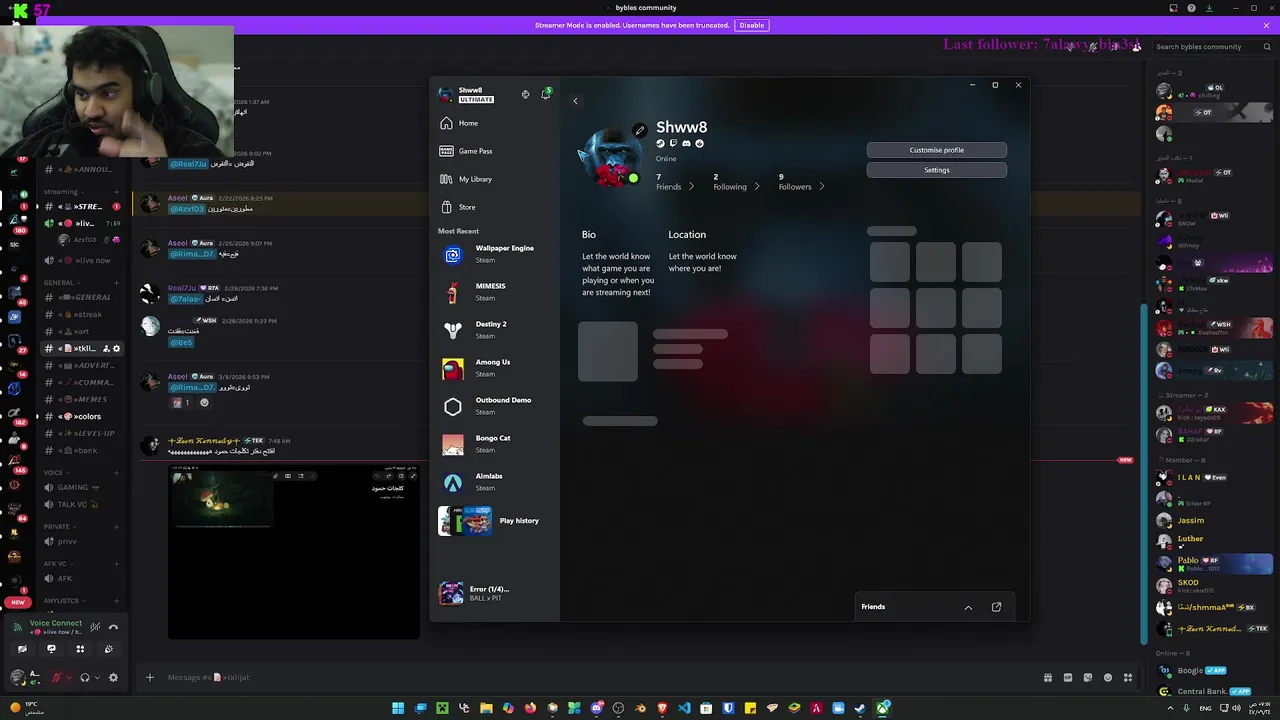Disable Streamer Mode in Discord banner

pos(751,25)
